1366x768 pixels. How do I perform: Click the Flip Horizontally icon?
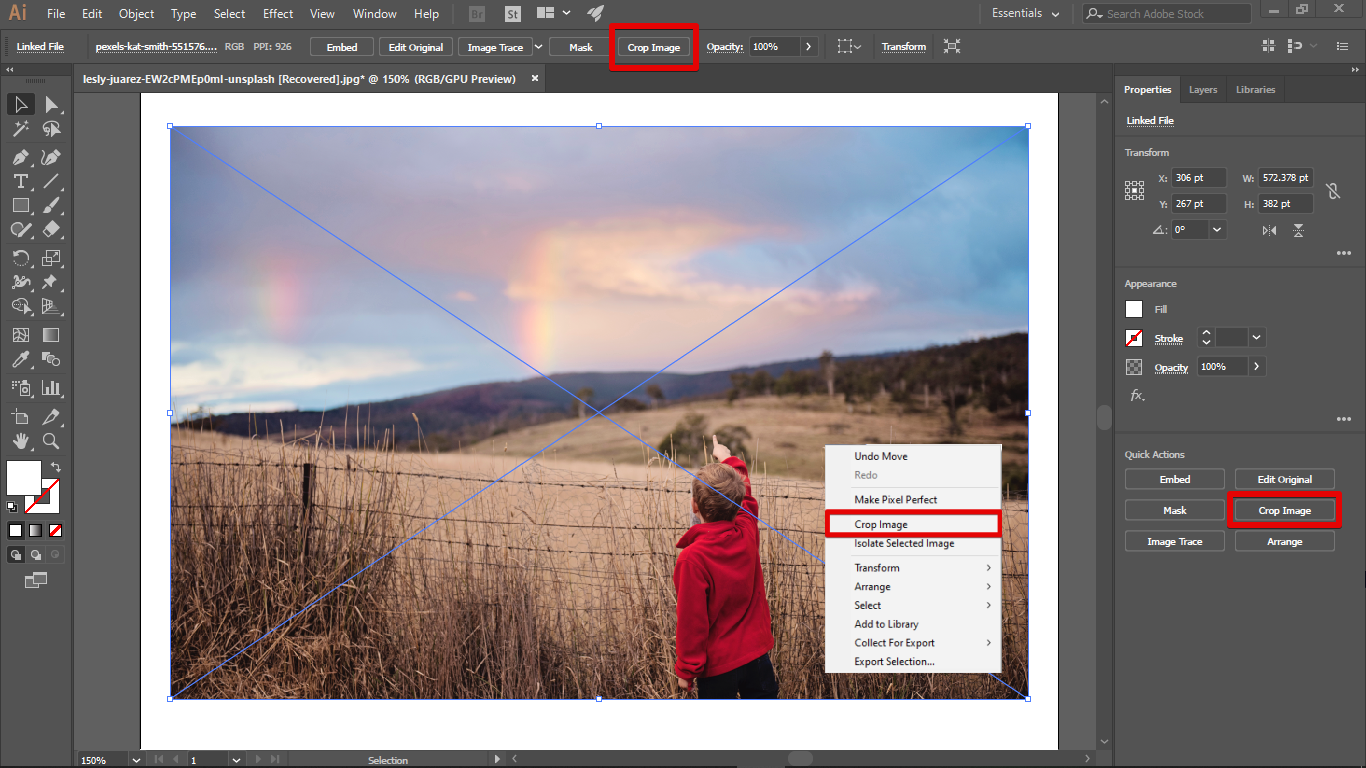[1269, 230]
